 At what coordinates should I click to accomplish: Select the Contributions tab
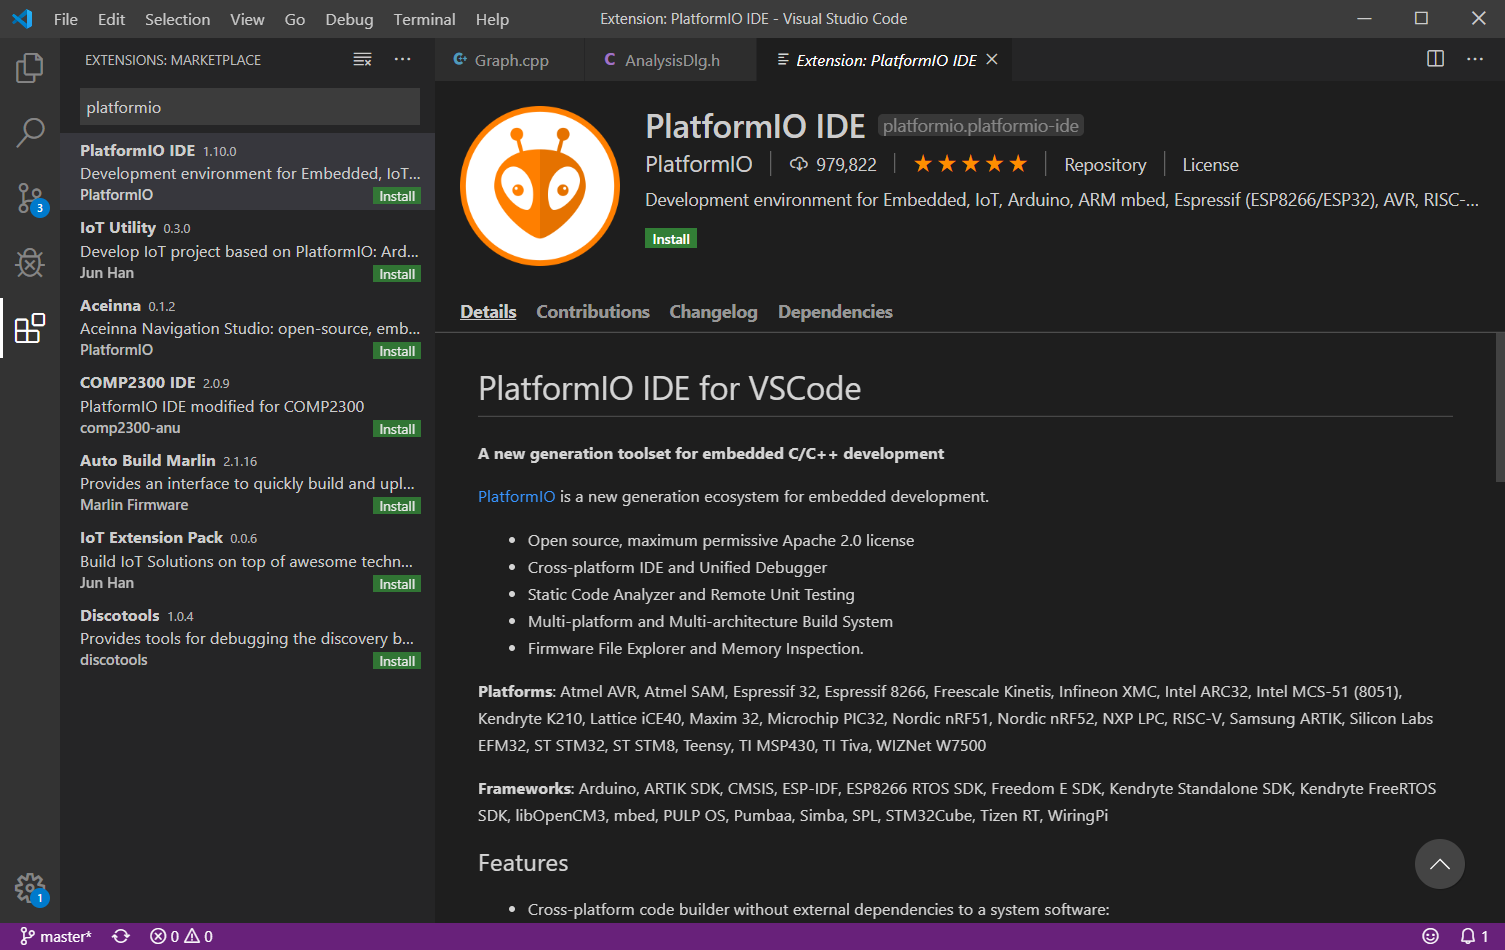click(x=593, y=312)
